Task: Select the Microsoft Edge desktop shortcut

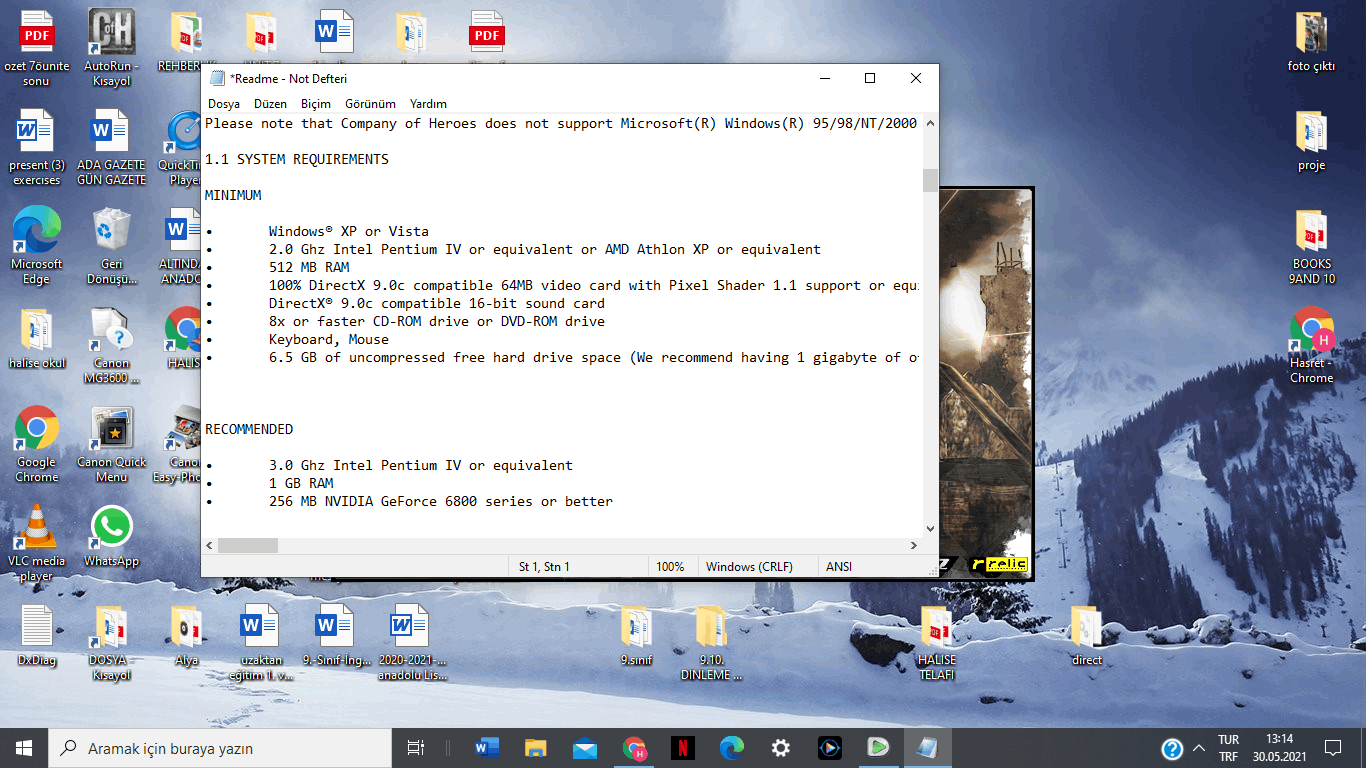Action: click(37, 246)
